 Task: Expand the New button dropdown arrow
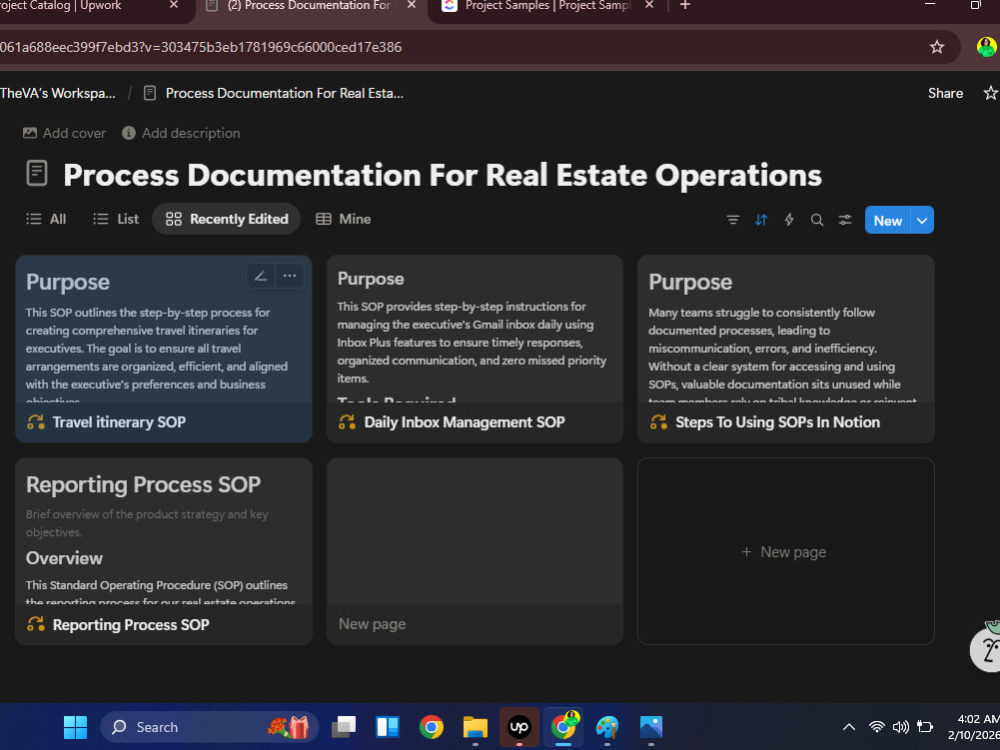pos(922,221)
